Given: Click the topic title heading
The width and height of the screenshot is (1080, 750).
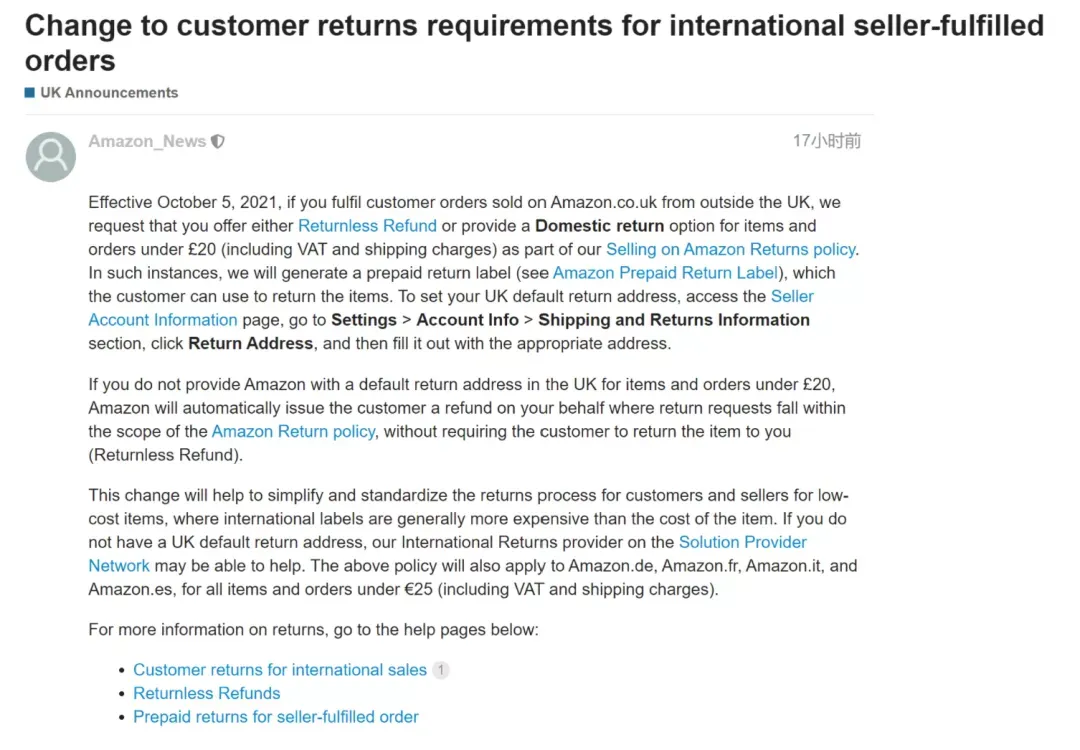Looking at the screenshot, I should pos(534,43).
